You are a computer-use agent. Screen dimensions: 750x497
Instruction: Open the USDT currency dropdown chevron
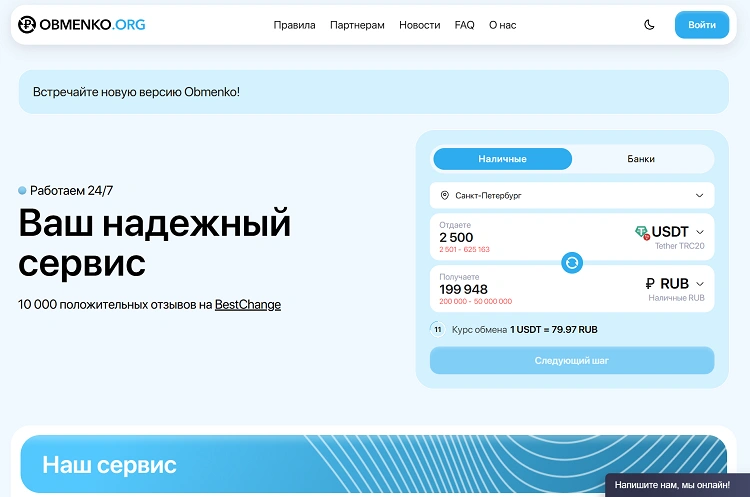pos(700,232)
